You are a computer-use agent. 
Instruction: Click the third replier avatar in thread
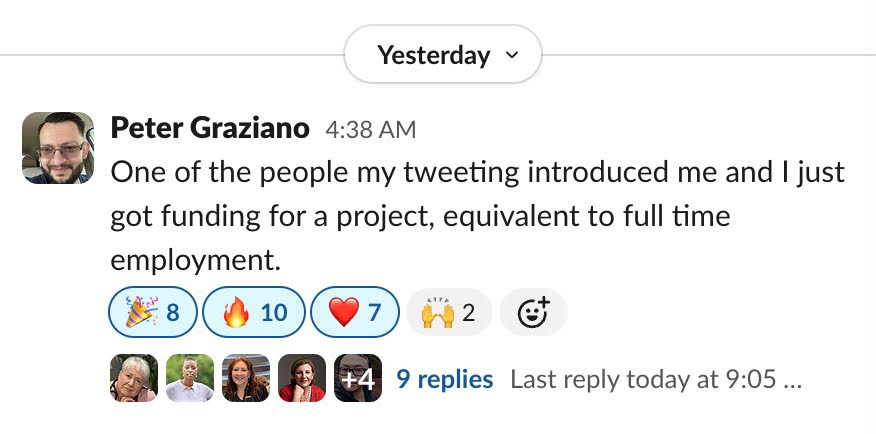pos(245,379)
